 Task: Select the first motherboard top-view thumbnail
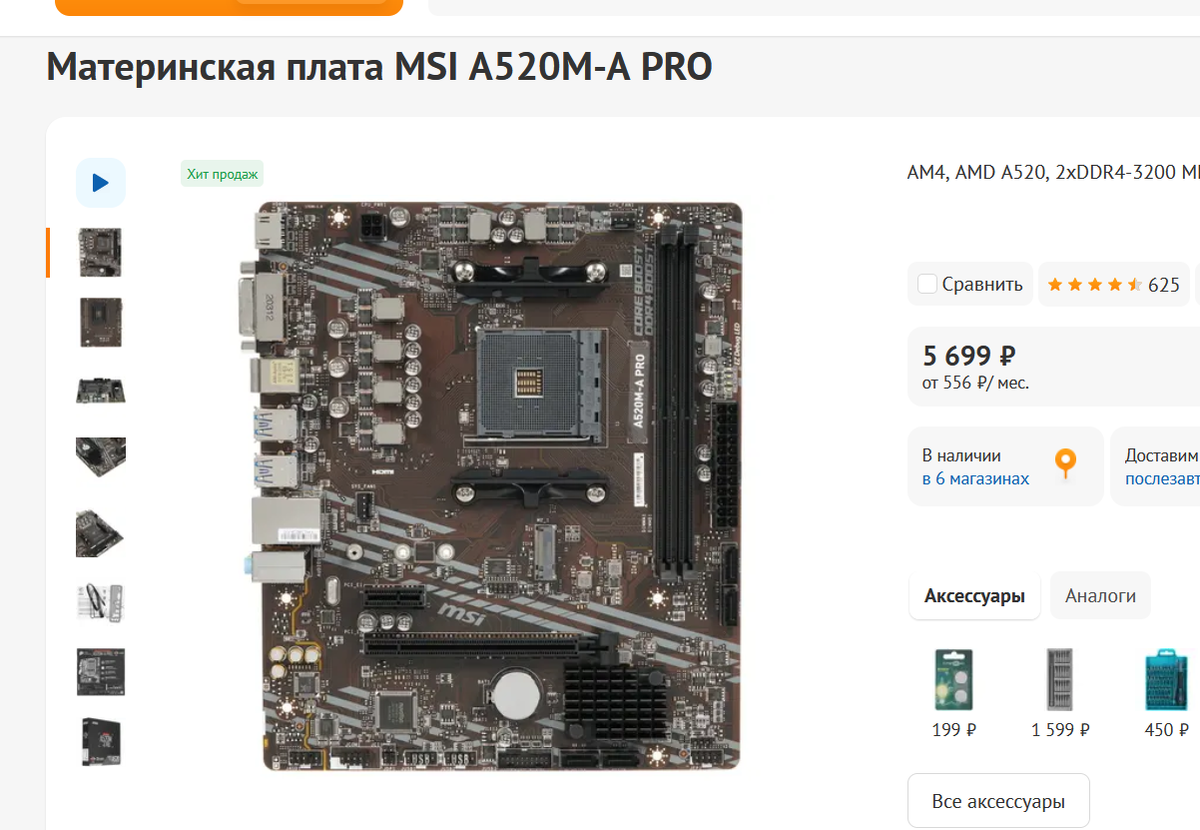(100, 253)
